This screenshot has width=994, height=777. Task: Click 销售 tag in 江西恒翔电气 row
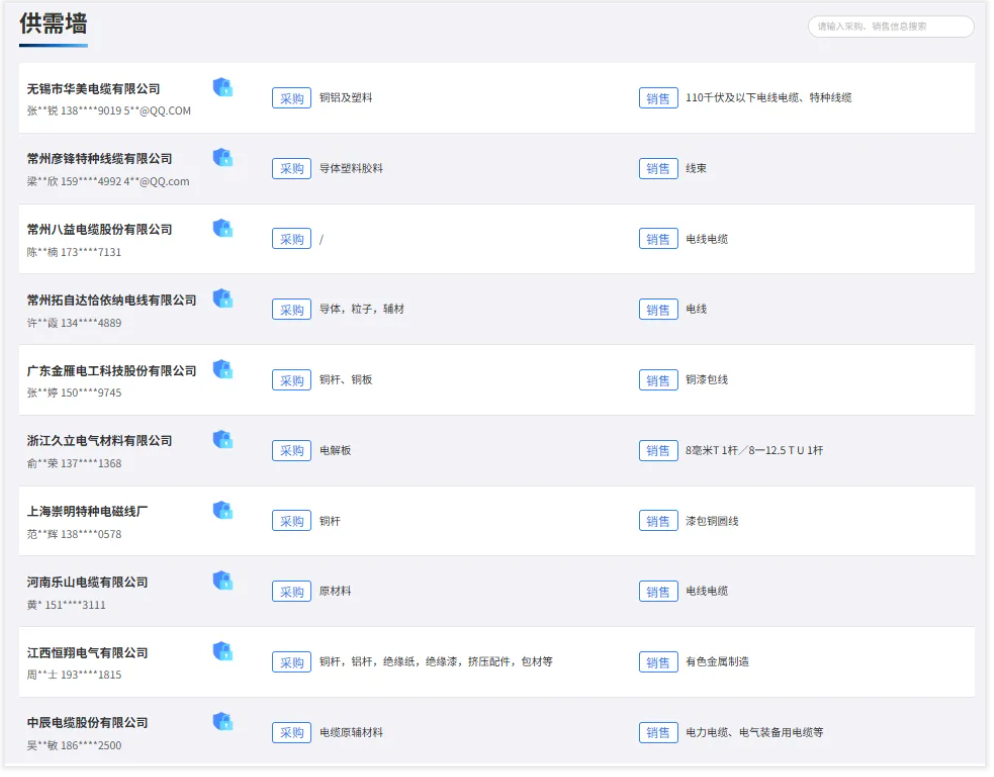[659, 663]
